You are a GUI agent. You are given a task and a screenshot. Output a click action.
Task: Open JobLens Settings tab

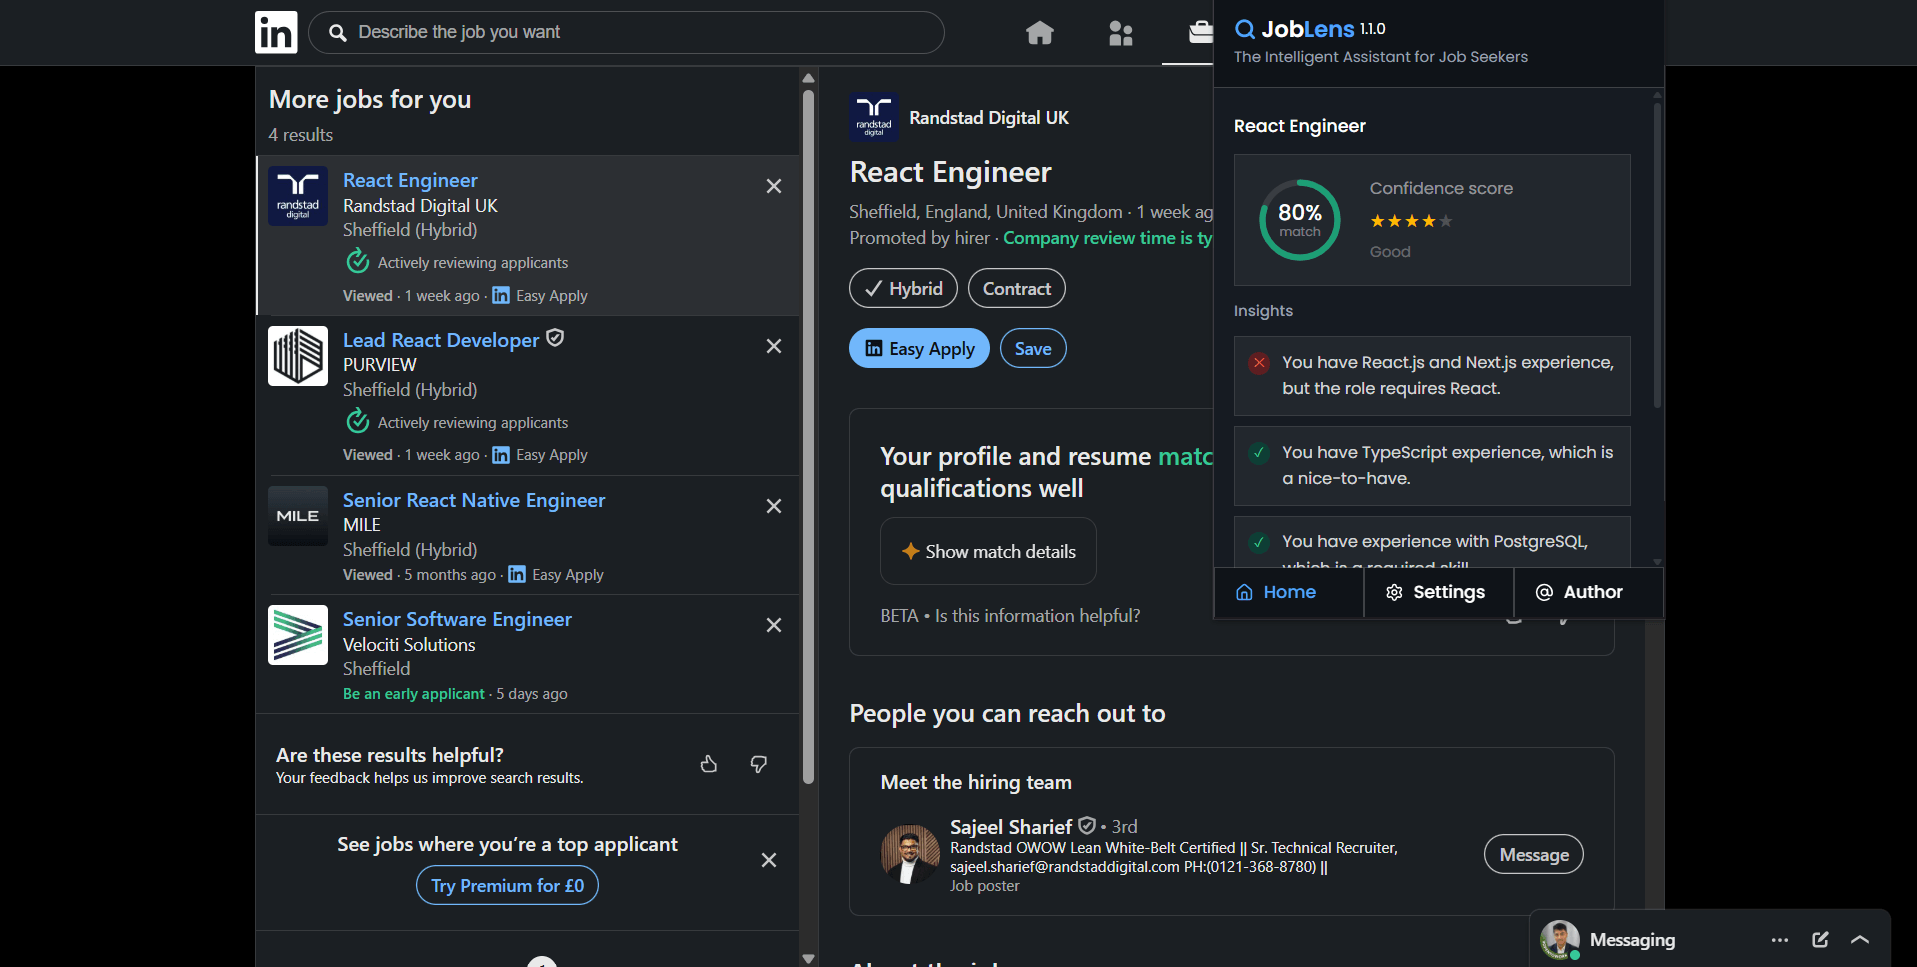(x=1438, y=592)
